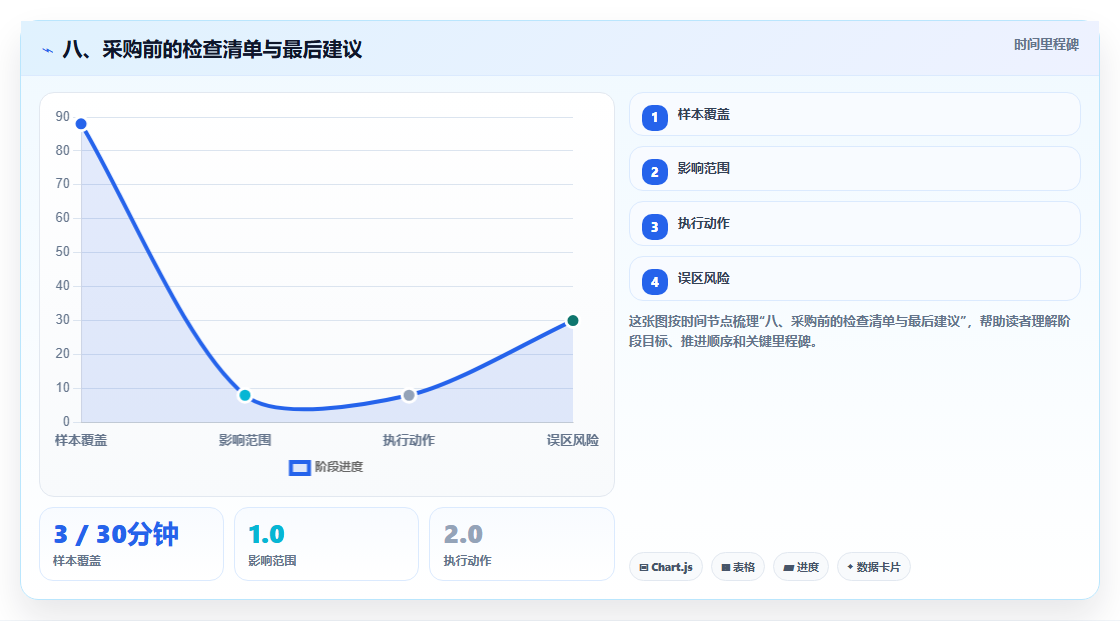The height and width of the screenshot is (621, 1120).
Task: Click the number 1 badge for 样本覆盖
Action: pyautogui.click(x=654, y=118)
